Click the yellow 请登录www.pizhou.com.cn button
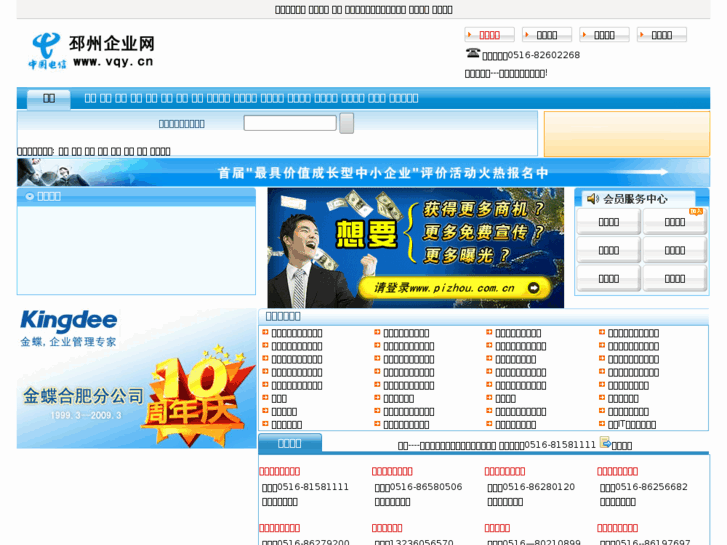 click(454, 288)
